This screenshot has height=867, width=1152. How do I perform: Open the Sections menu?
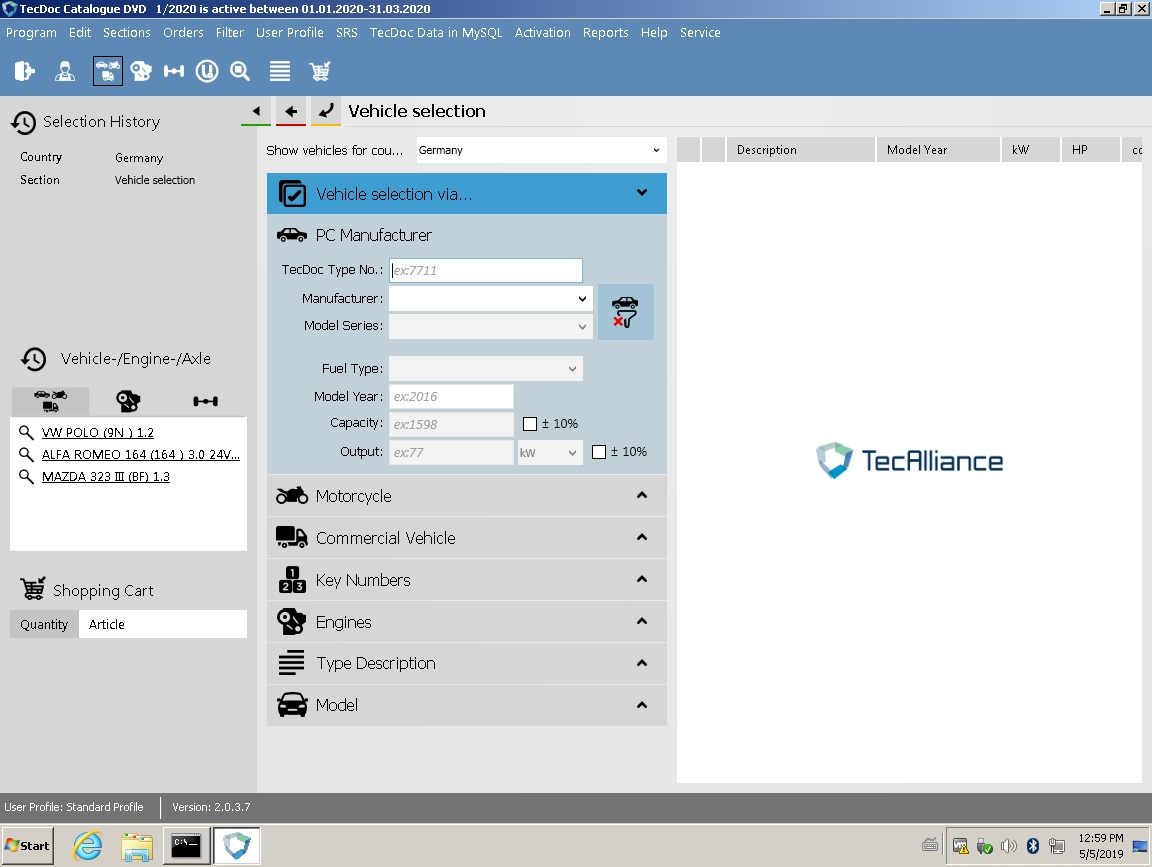coord(126,33)
